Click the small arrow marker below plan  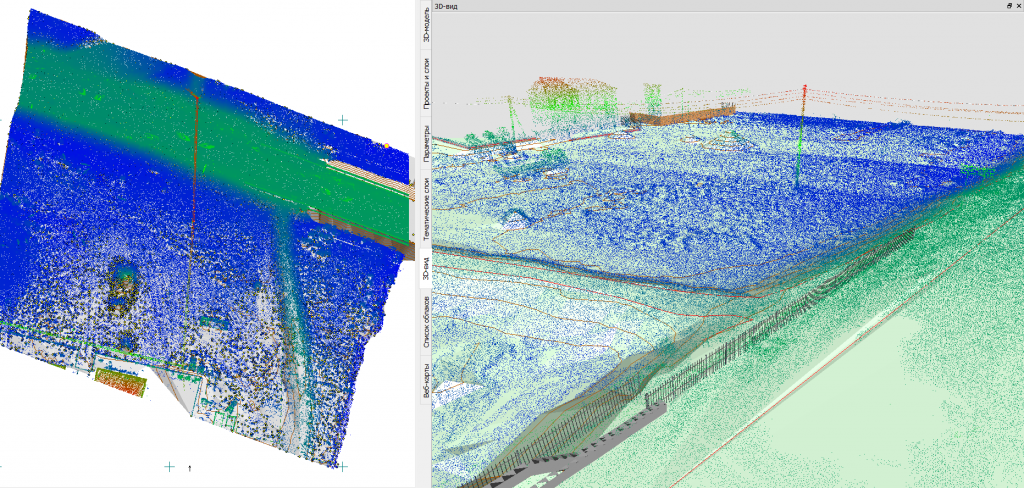click(190, 467)
